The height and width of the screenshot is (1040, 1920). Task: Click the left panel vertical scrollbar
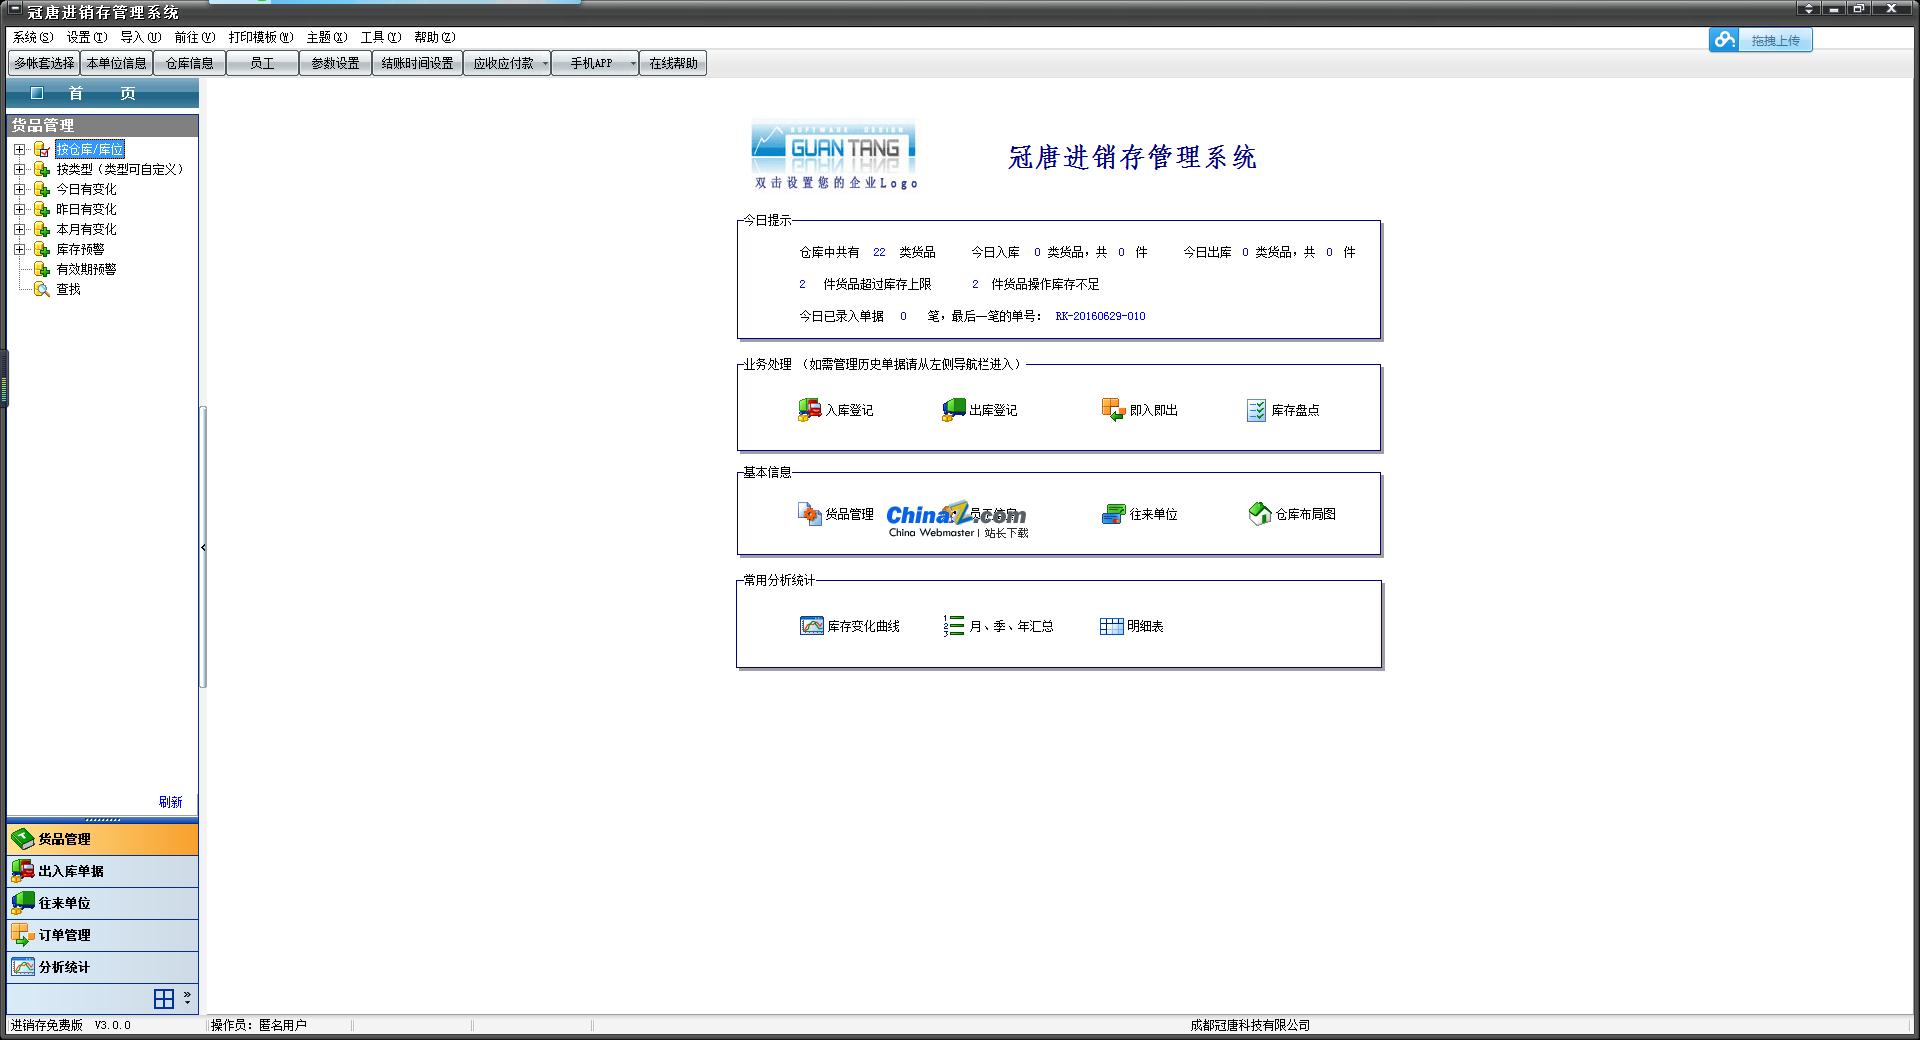click(203, 547)
